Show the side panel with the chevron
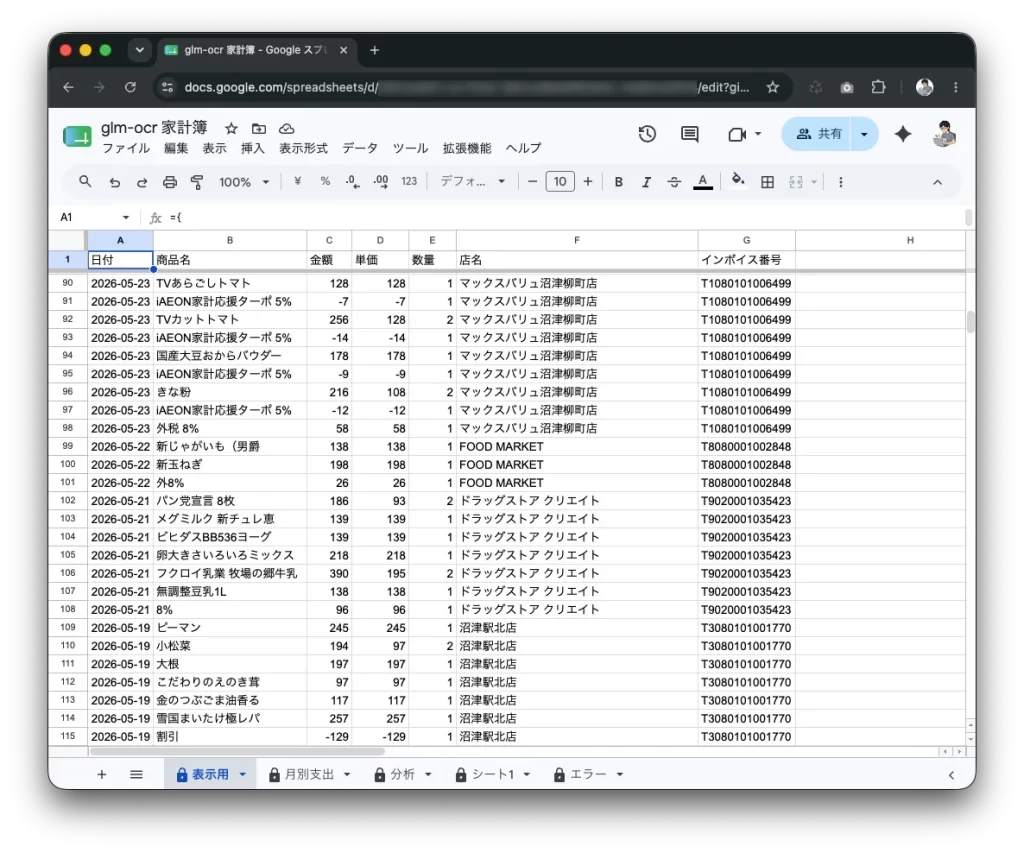 [952, 775]
